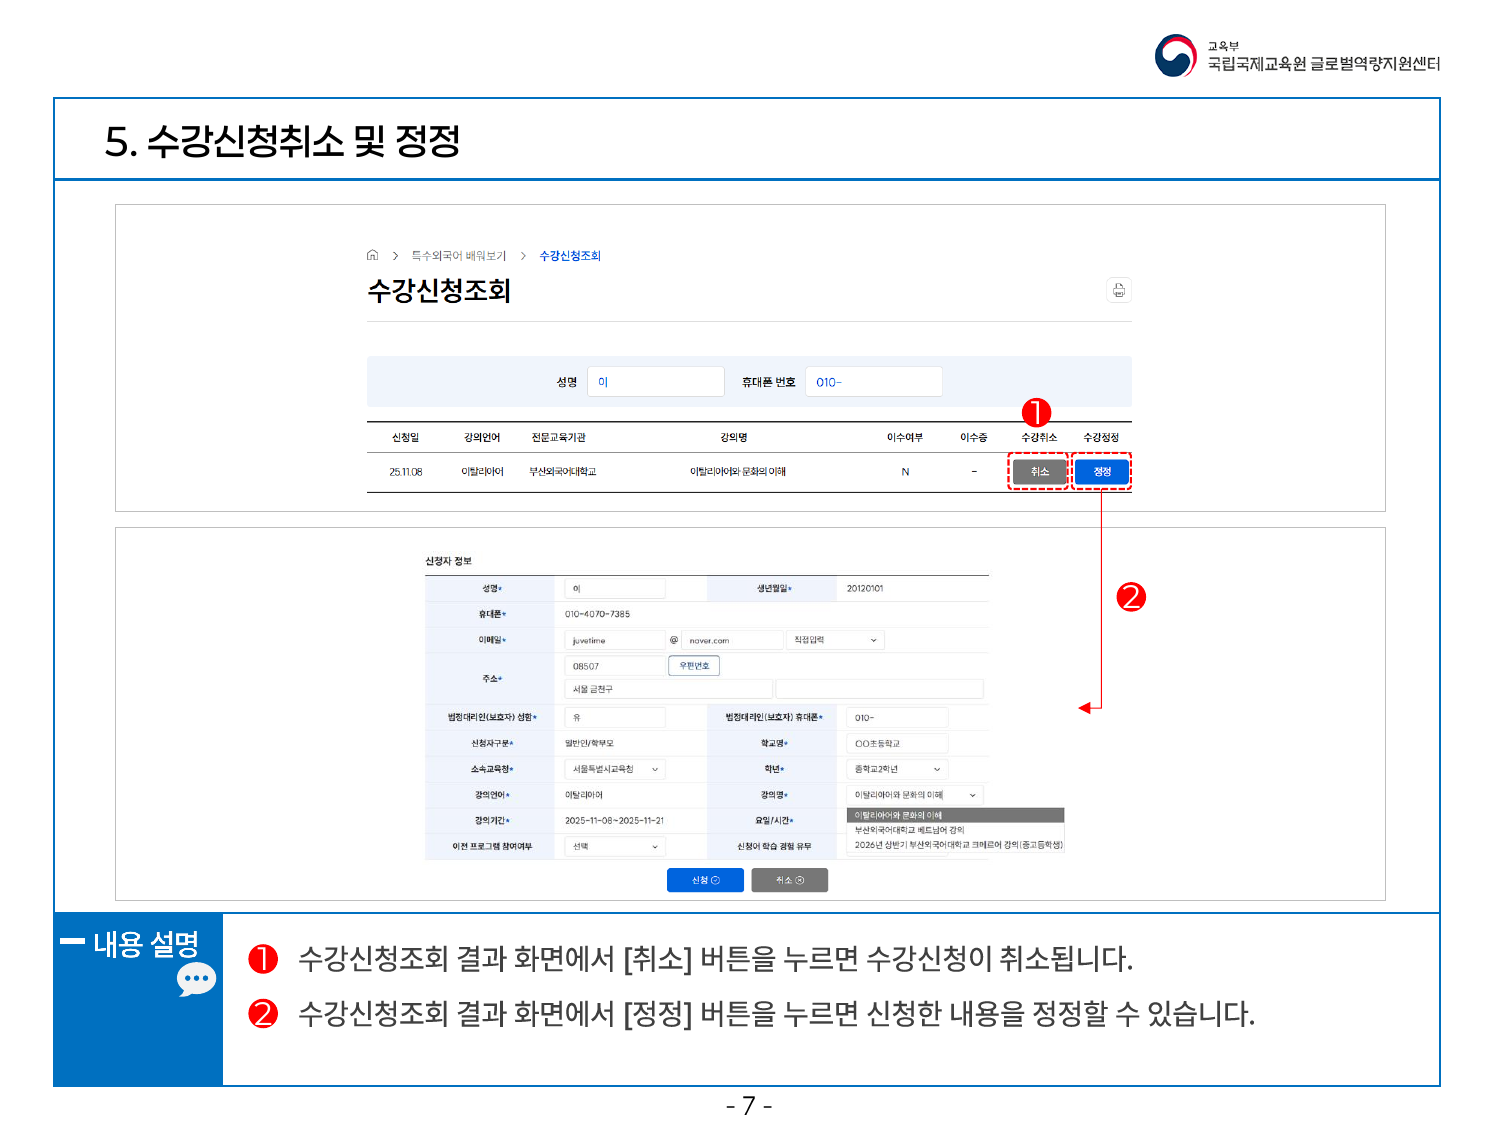
Task: Click the print icon beside 수강신청조회 title
Action: [1119, 290]
